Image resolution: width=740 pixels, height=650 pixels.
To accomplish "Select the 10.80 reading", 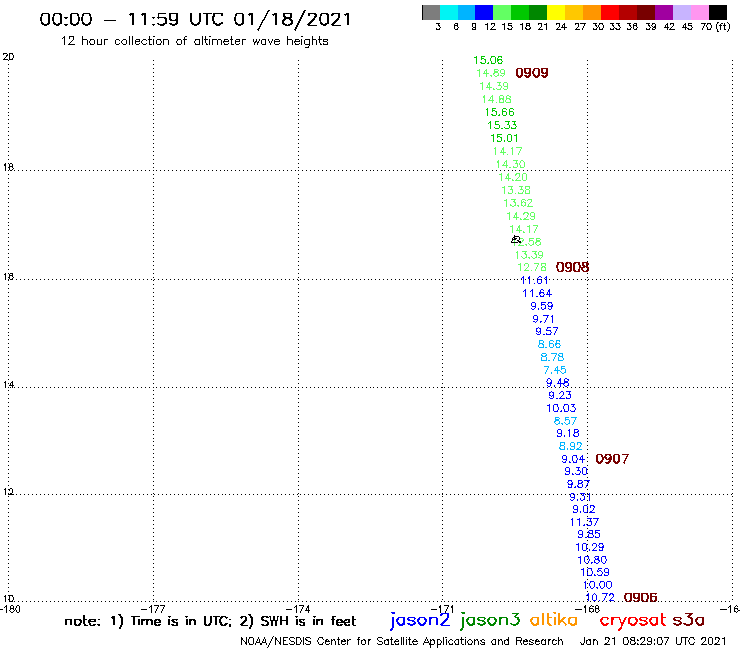I will coord(592,560).
